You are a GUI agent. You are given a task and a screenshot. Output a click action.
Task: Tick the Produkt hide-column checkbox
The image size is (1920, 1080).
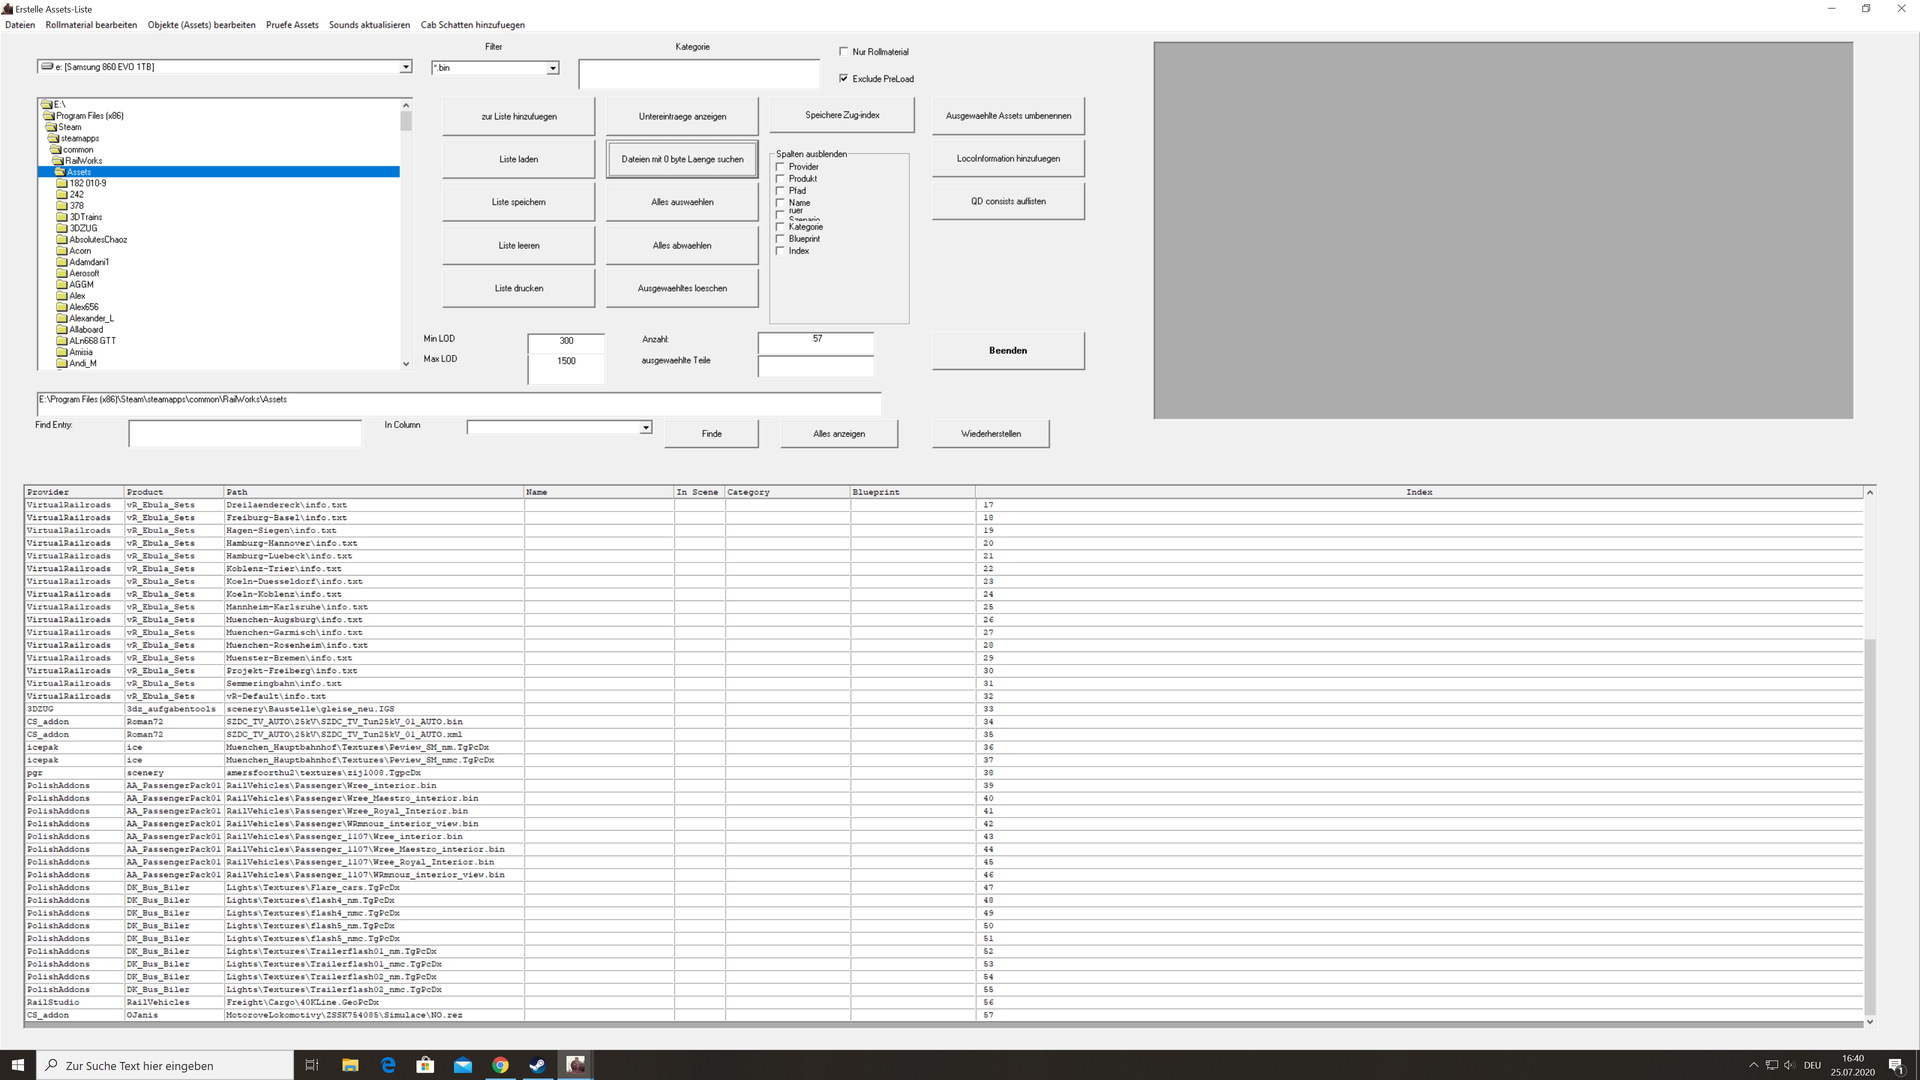click(x=781, y=179)
